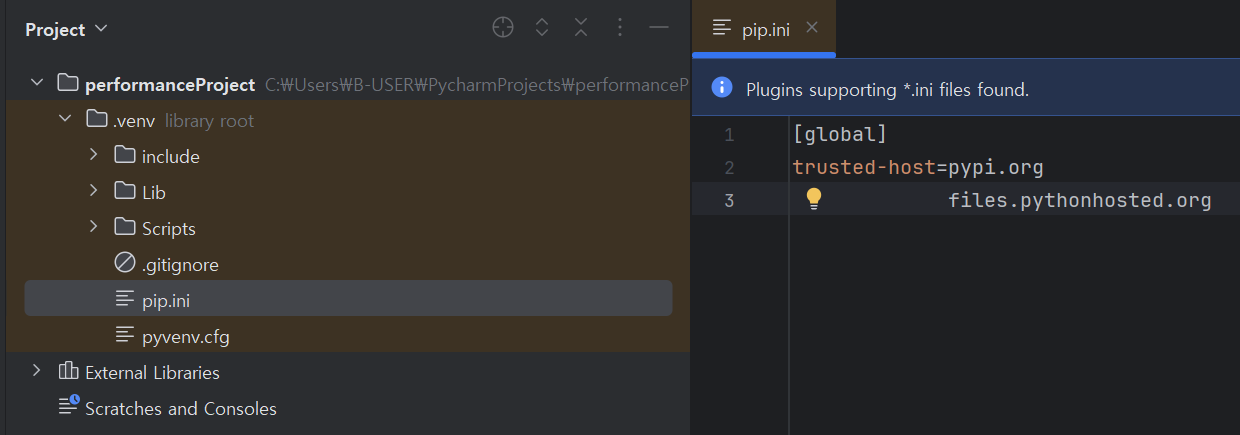The width and height of the screenshot is (1240, 435).
Task: Expand the Scripts folder
Action: 93,227
